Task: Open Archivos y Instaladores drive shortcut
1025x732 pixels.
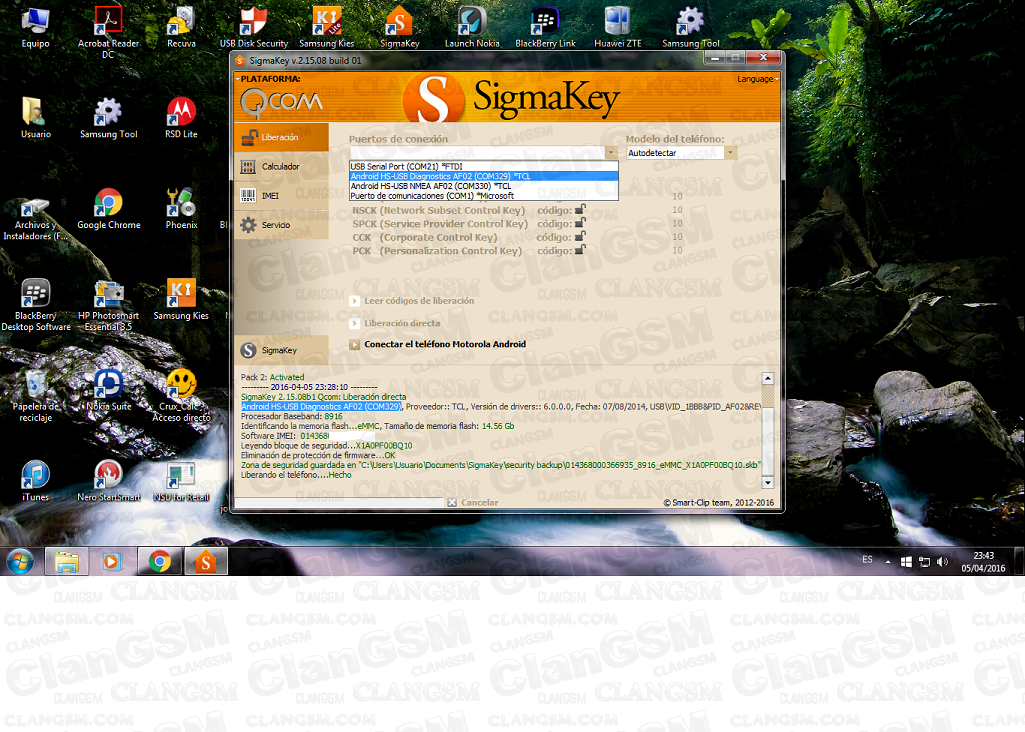Action: [x=35, y=220]
